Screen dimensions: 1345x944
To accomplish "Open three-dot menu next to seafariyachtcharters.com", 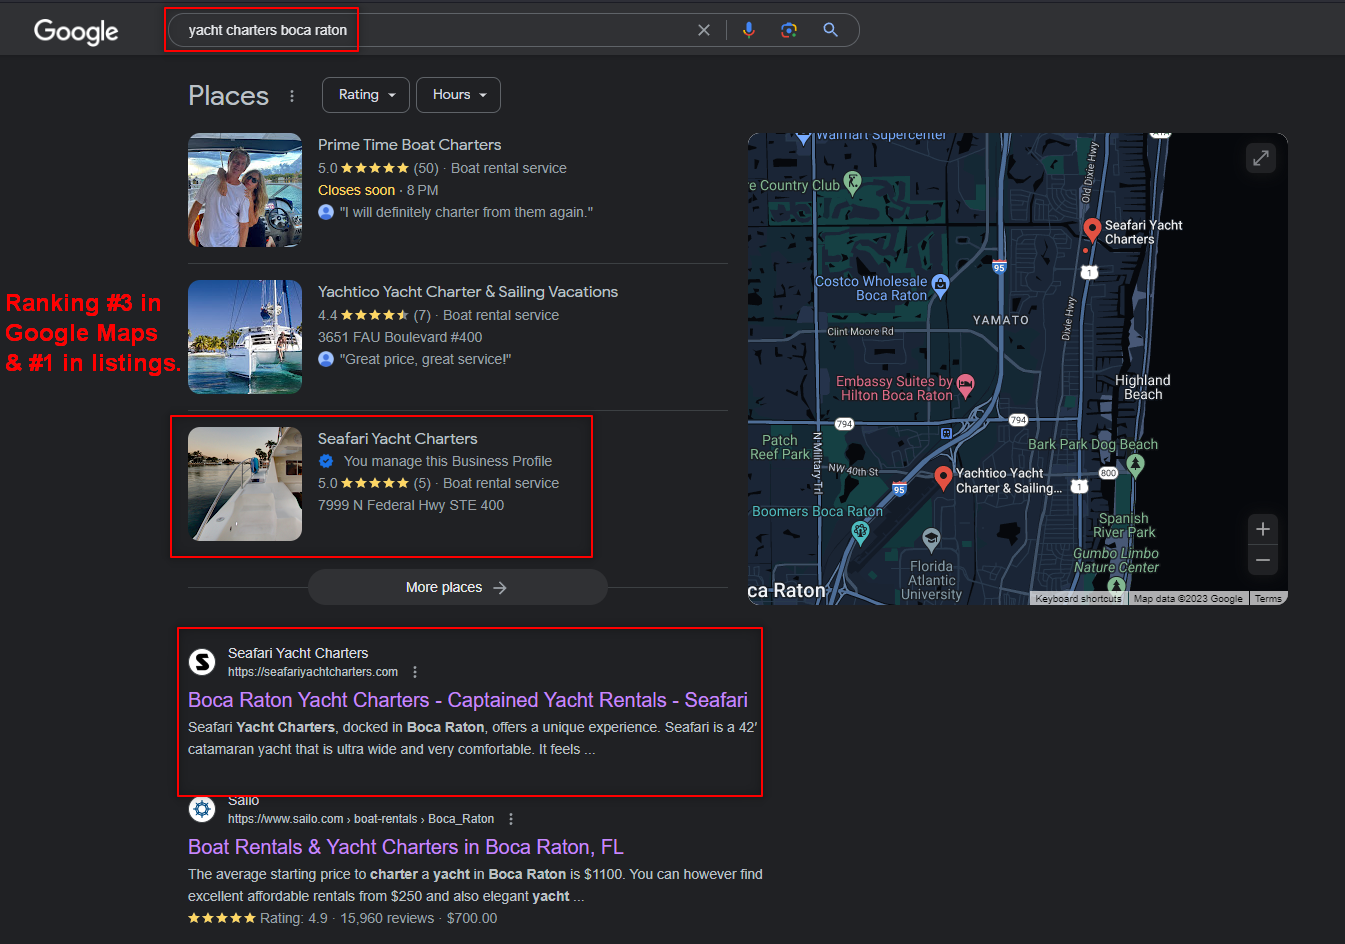I will 415,672.
